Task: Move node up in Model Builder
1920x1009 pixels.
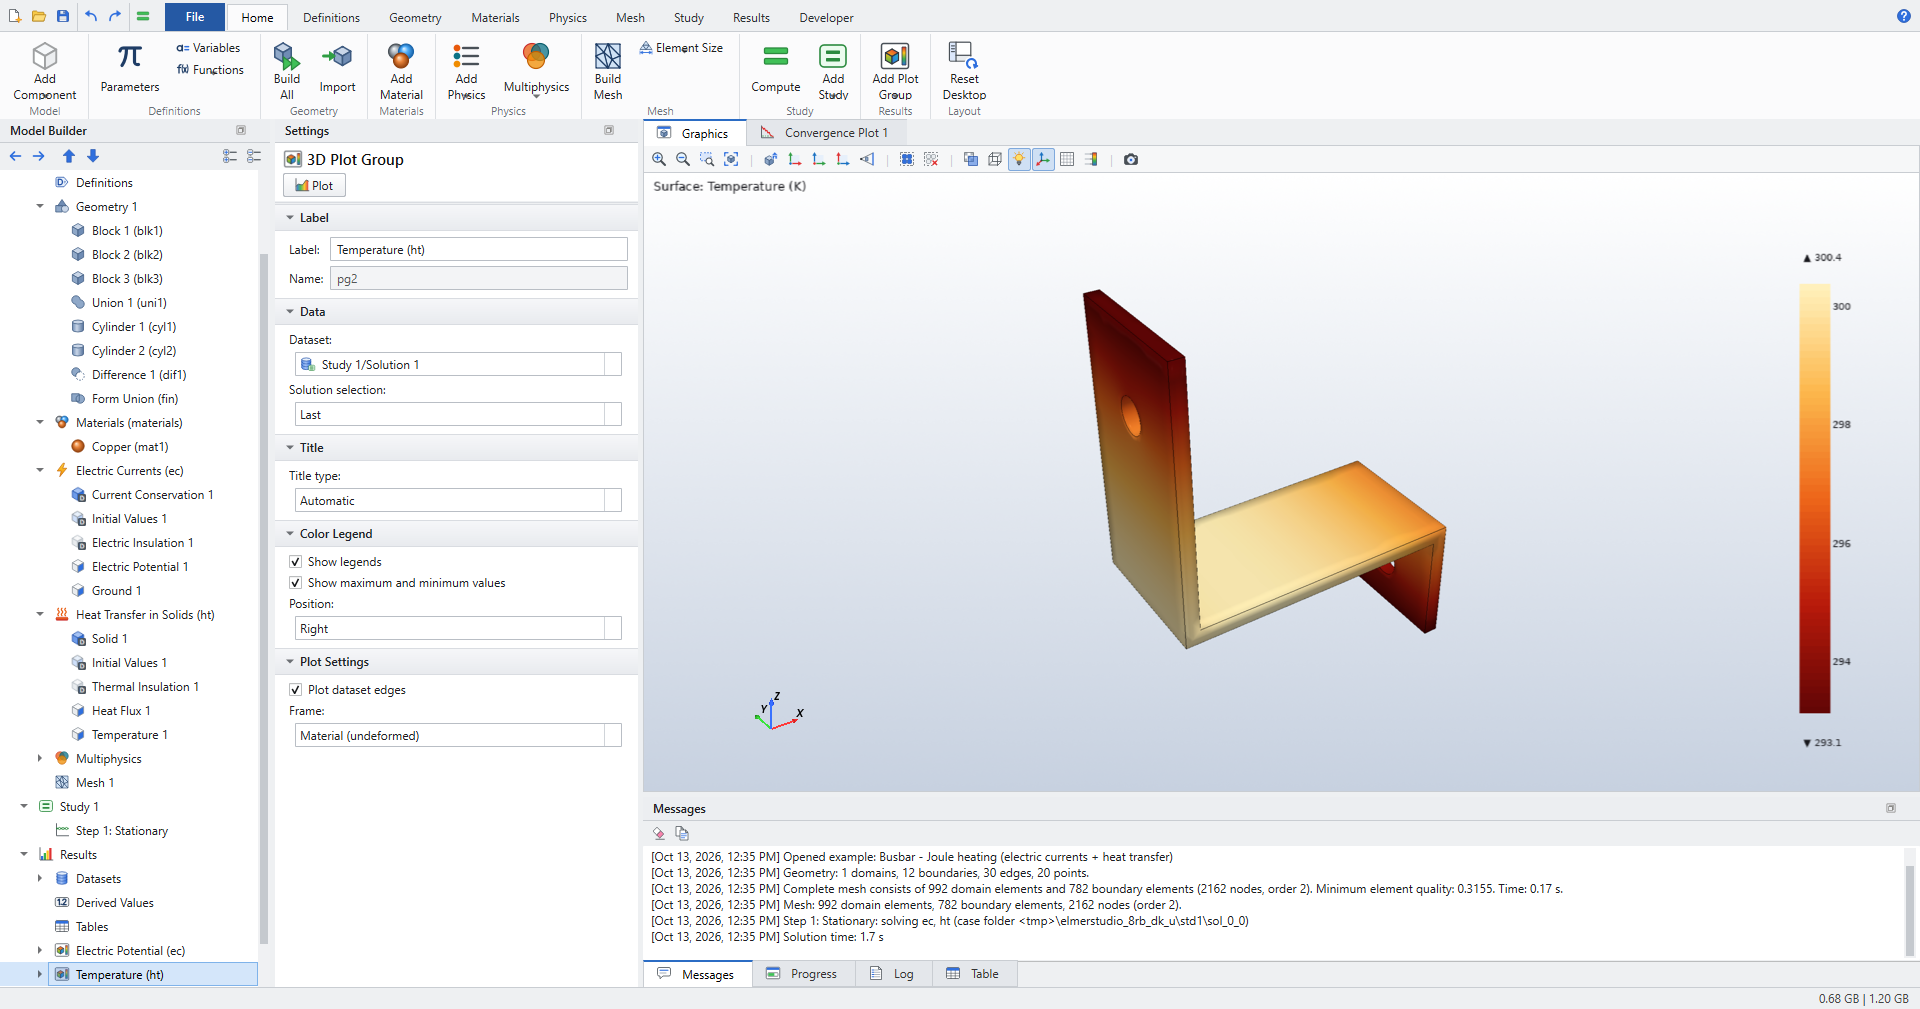Action: (69, 156)
